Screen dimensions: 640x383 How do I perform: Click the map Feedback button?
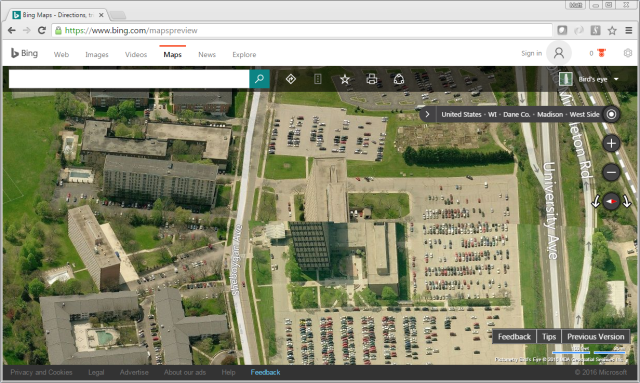(x=514, y=336)
